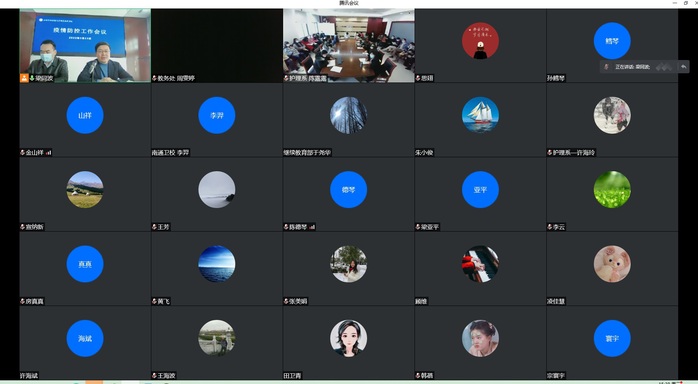Image resolution: width=698 pixels, height=384 pixels.
Task: Click the blue ocean horizon avatar
Action: tap(217, 264)
